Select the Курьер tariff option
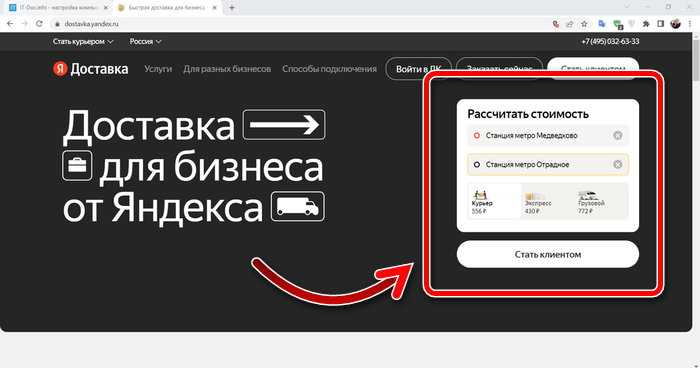Screen dimensions: 700x368 [x=494, y=201]
